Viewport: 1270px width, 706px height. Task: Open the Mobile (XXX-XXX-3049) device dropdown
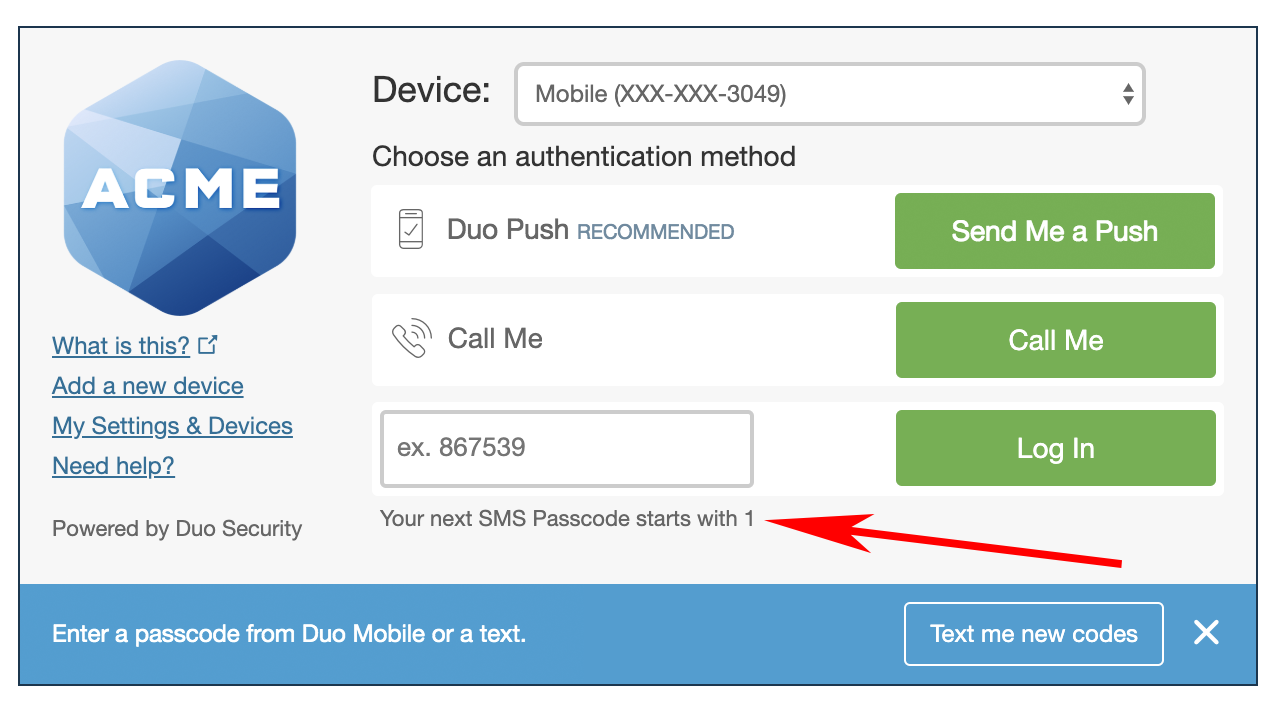[x=830, y=93]
